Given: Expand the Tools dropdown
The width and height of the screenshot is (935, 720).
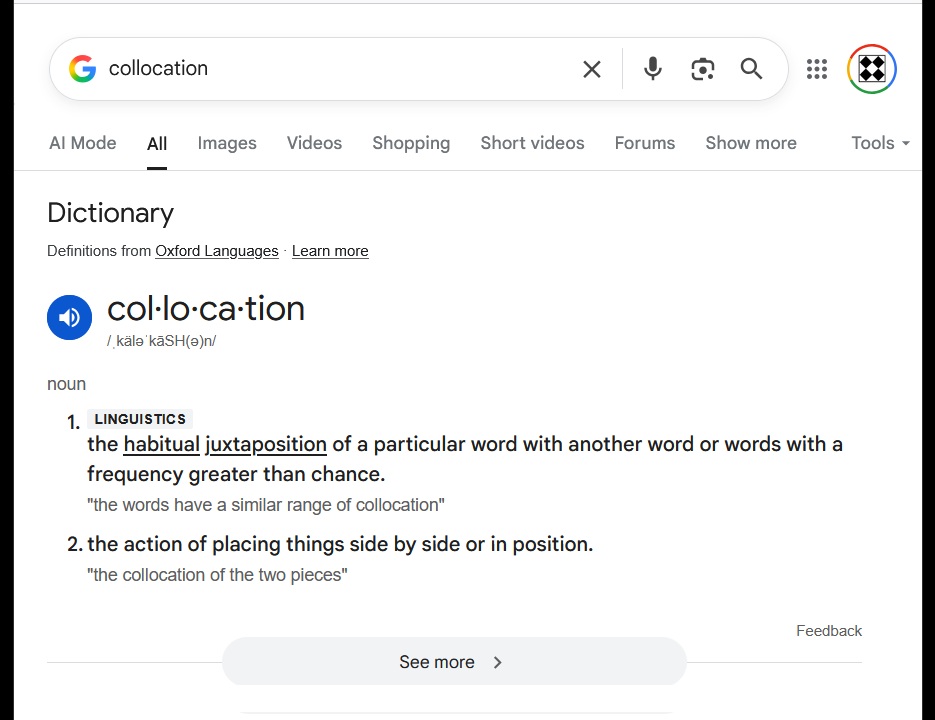Looking at the screenshot, I should click(x=880, y=143).
